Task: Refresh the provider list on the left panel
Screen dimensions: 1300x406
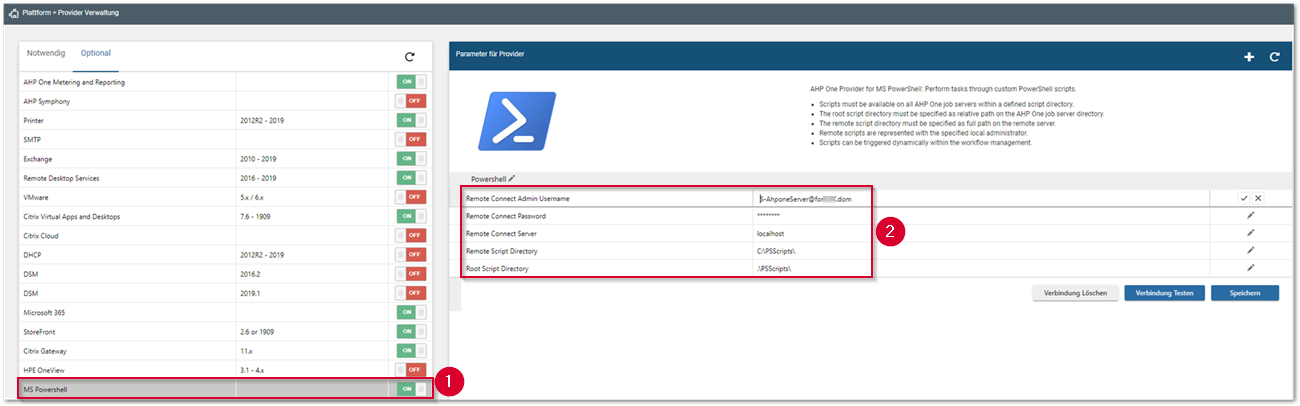Action: 409,58
